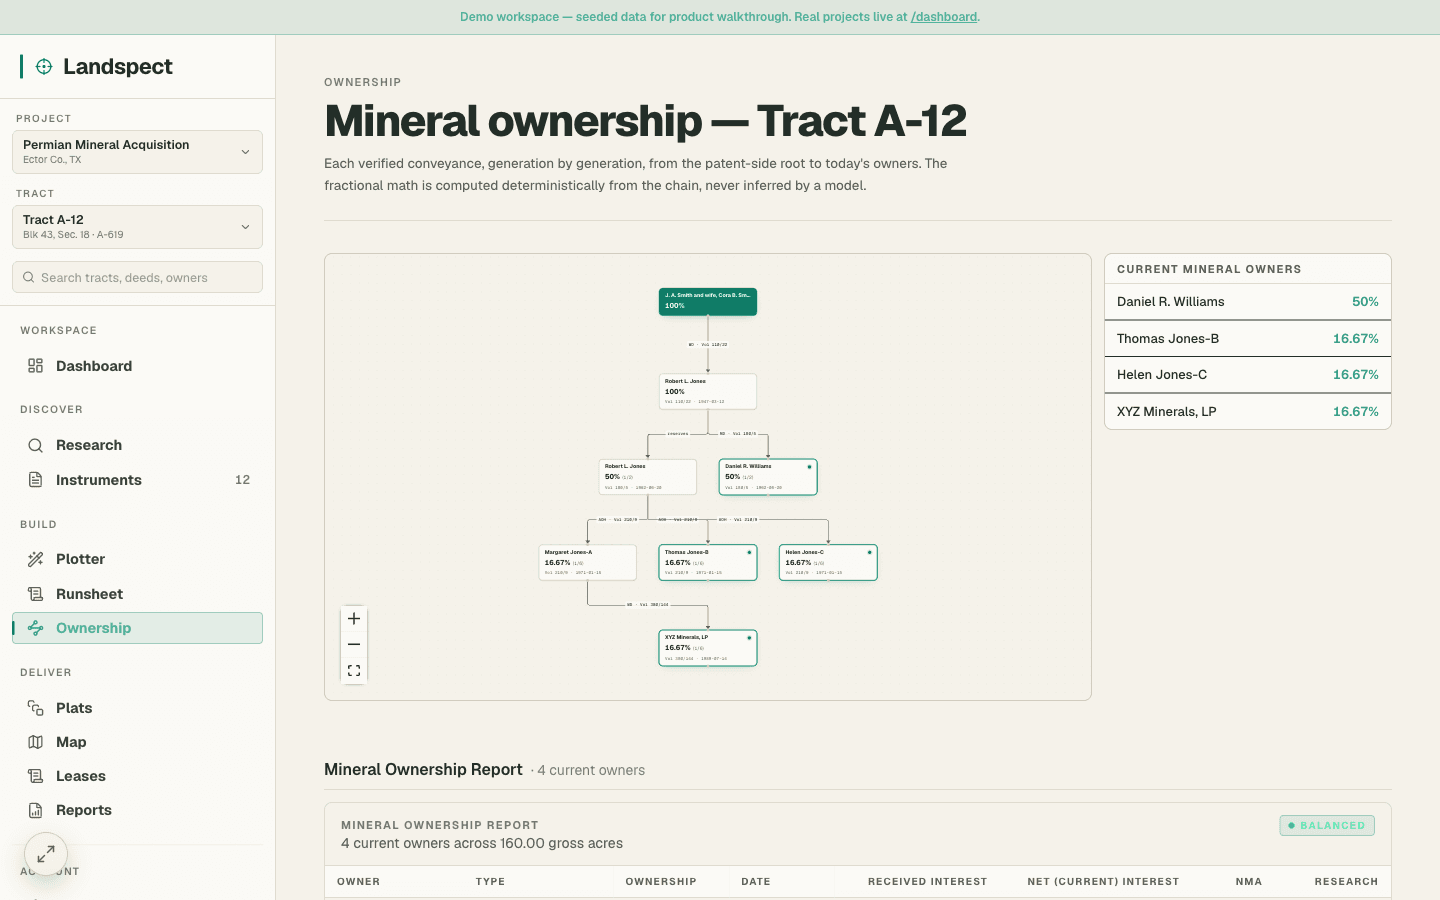Click the Instruments document icon

click(35, 480)
